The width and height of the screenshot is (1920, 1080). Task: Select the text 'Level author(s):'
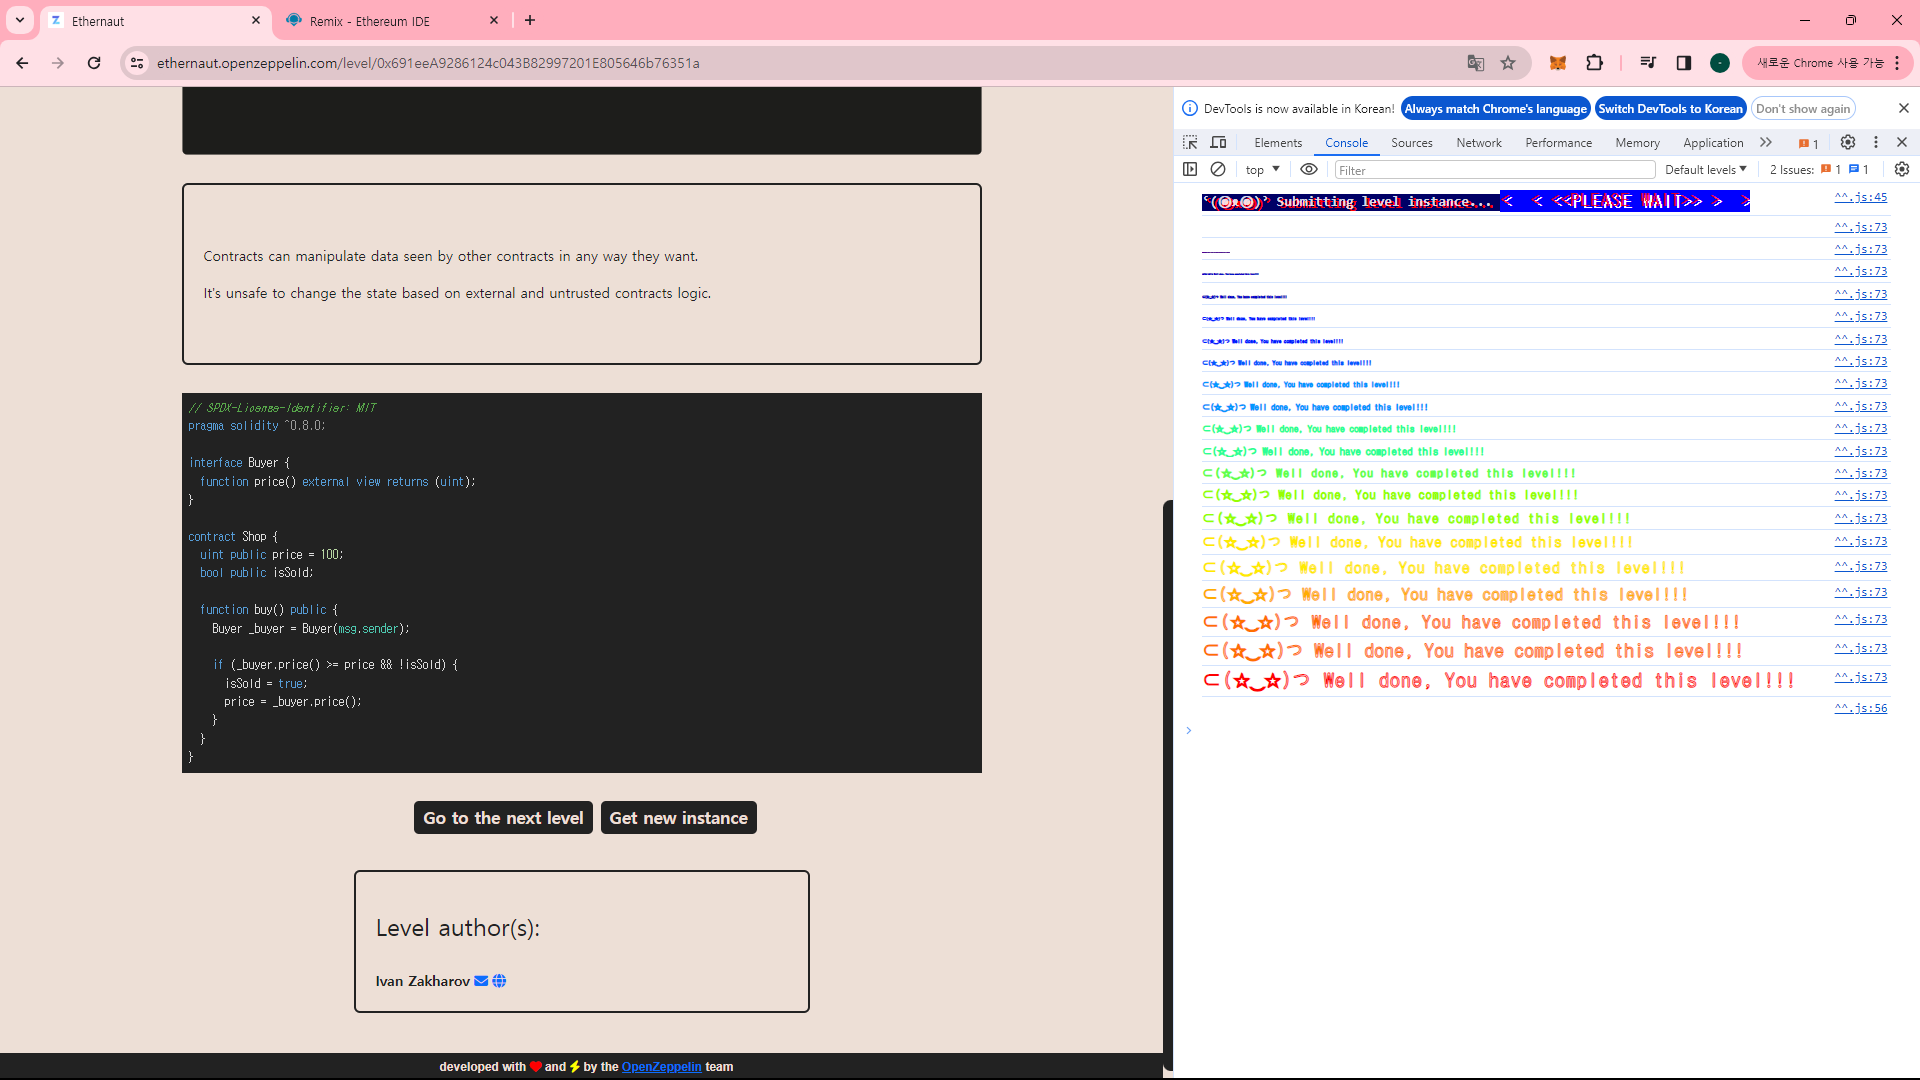point(458,928)
